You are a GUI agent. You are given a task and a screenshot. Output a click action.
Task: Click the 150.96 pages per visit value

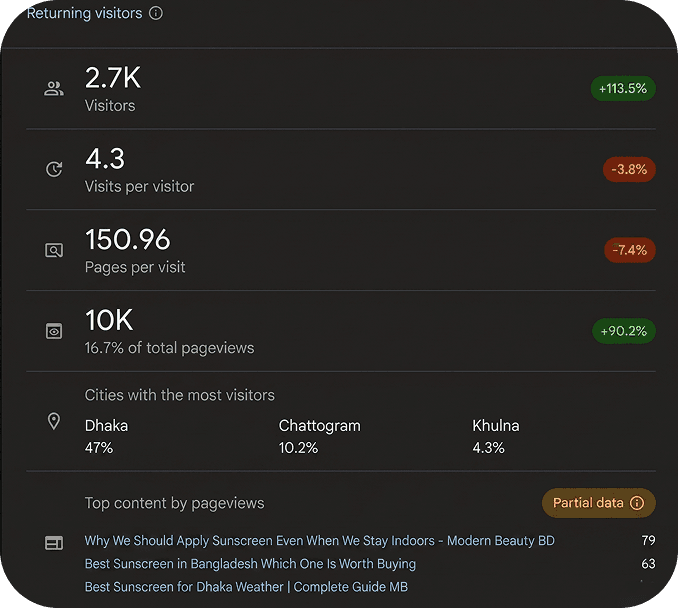click(x=128, y=239)
